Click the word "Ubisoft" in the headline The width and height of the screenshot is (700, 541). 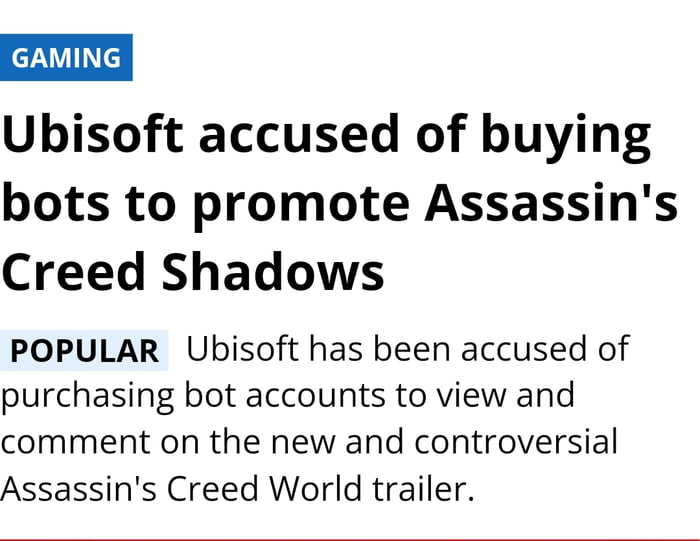coord(92,136)
